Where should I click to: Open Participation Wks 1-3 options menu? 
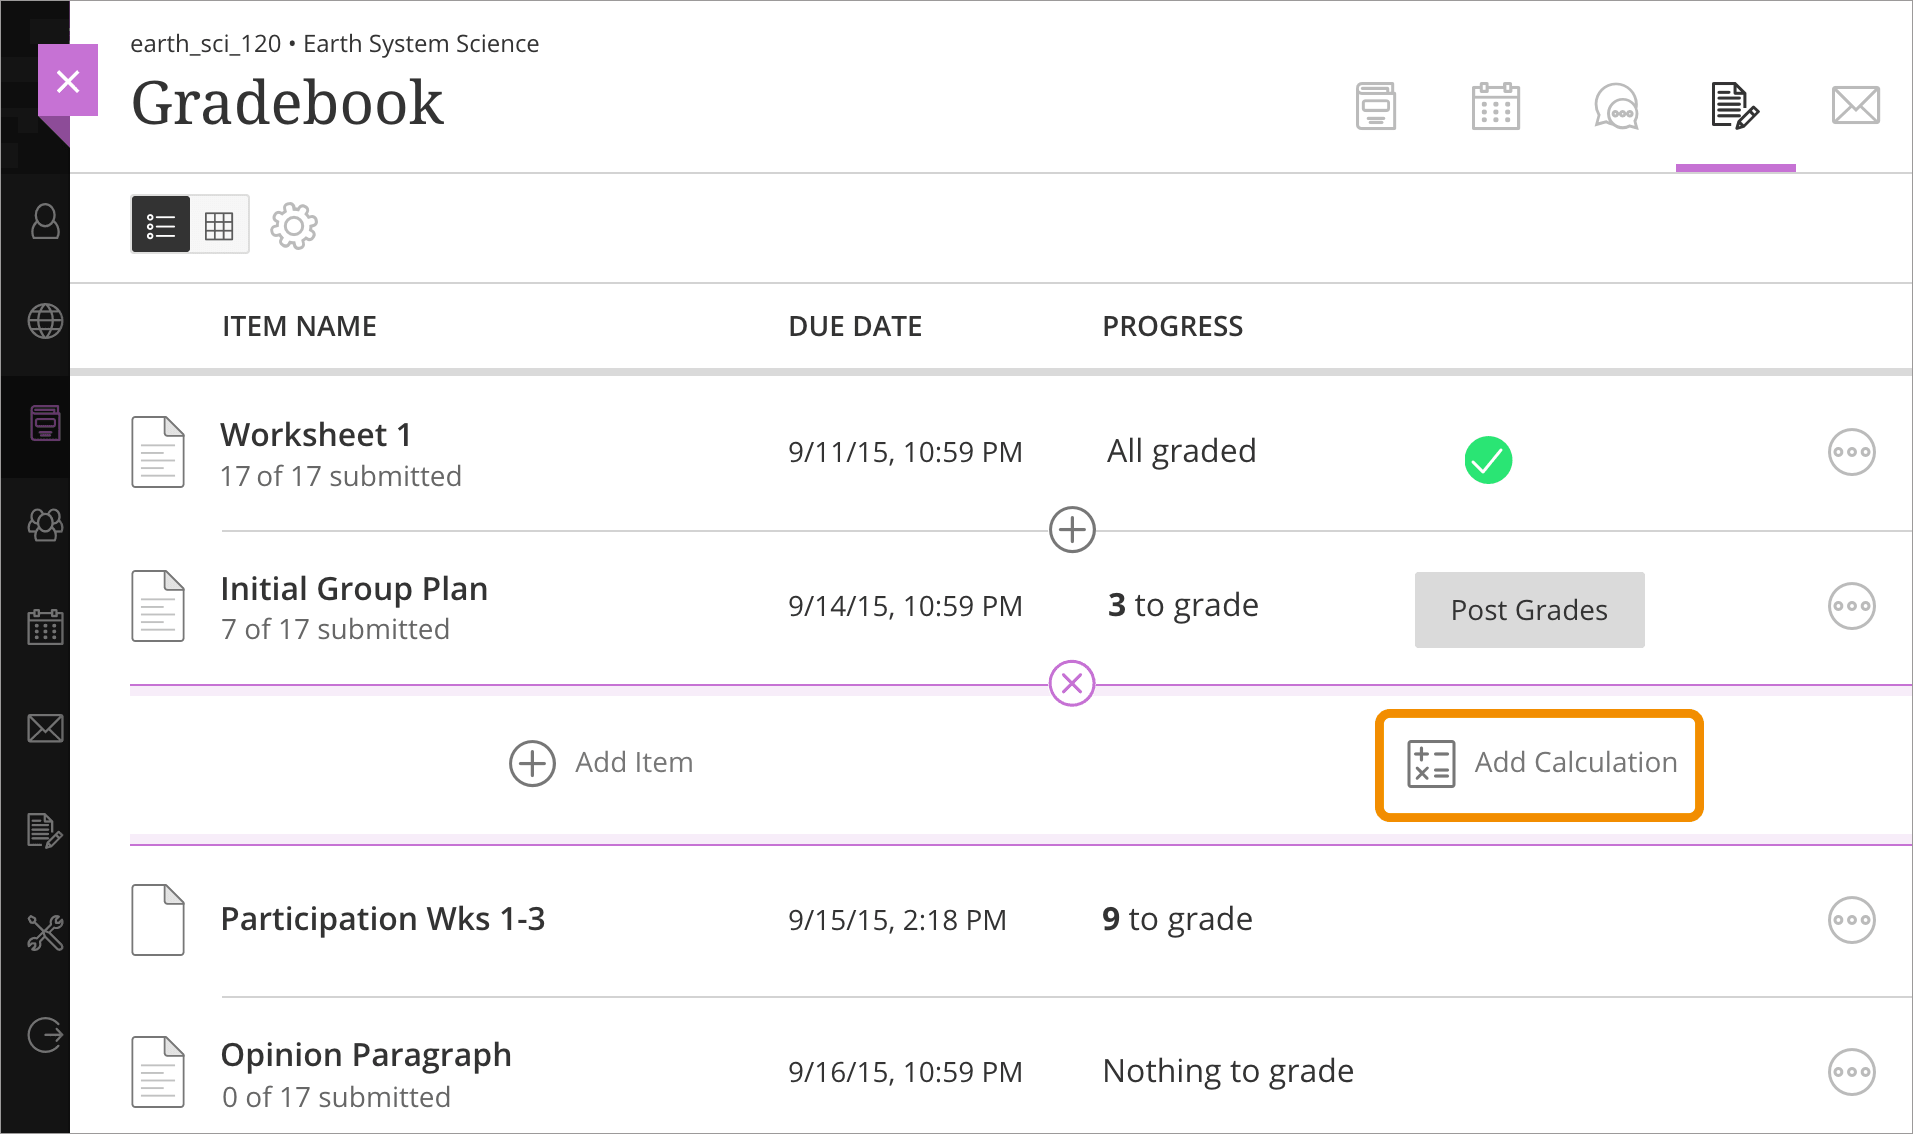click(x=1851, y=920)
